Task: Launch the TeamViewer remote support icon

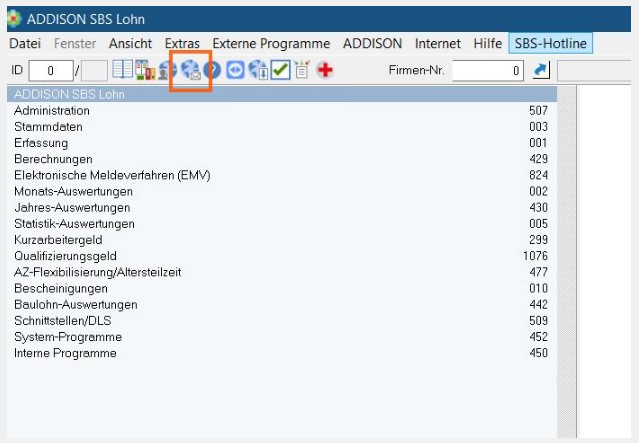Action: click(235, 70)
